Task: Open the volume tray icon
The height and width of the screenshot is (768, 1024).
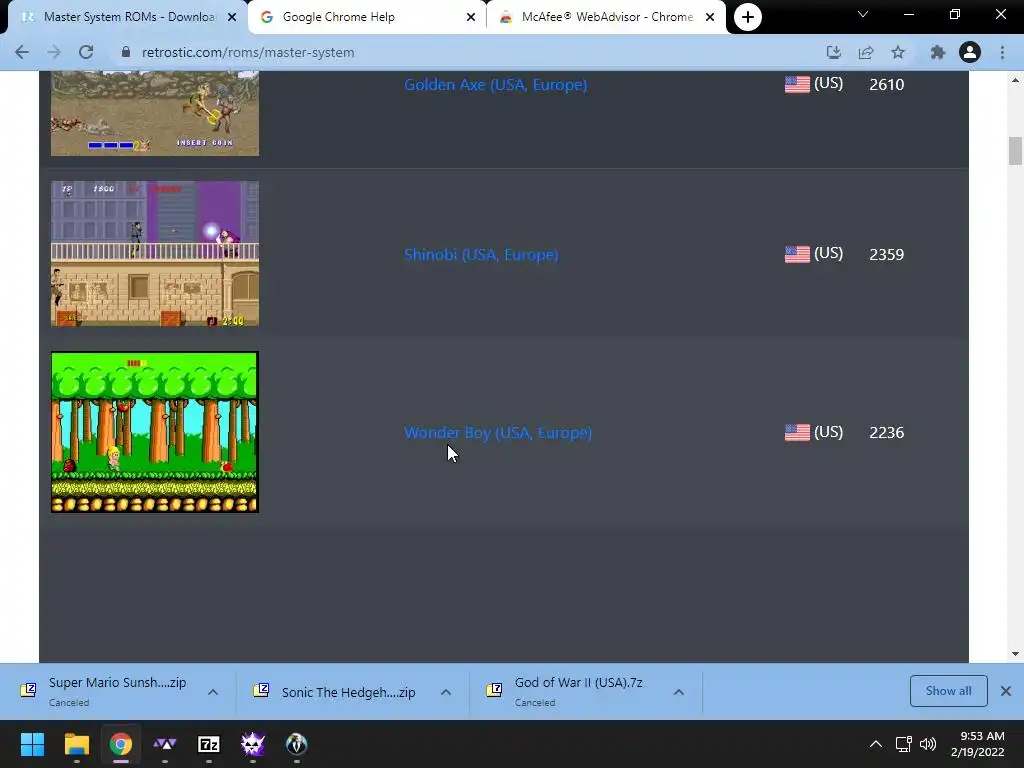Action: tap(927, 744)
